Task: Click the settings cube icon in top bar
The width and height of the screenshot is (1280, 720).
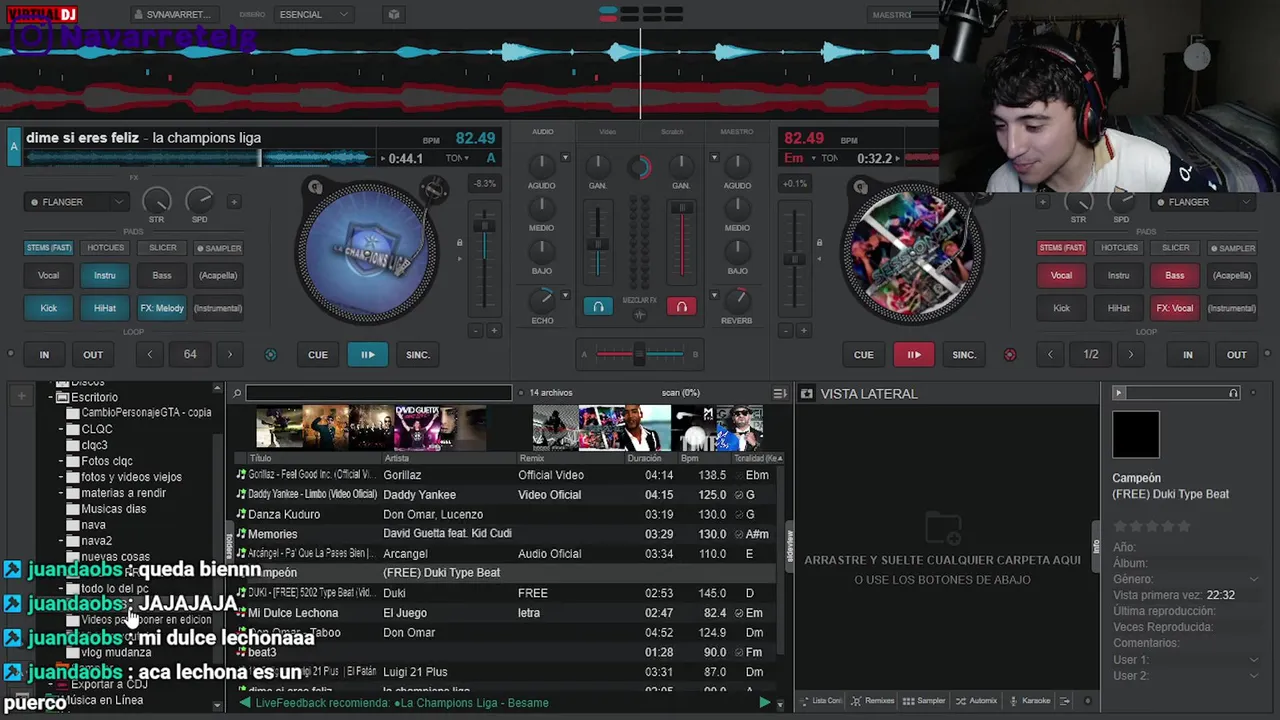Action: 394,14
